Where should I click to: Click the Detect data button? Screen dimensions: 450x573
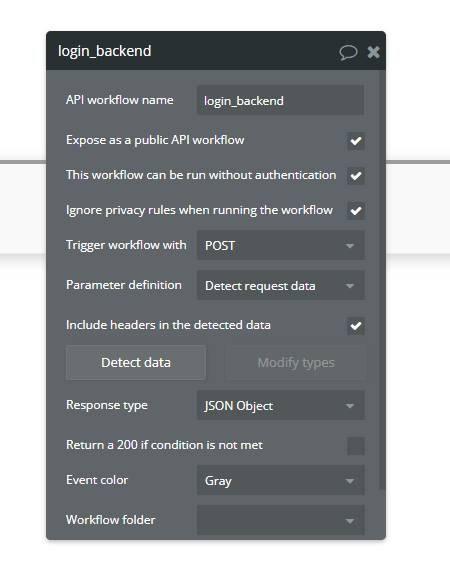(136, 363)
